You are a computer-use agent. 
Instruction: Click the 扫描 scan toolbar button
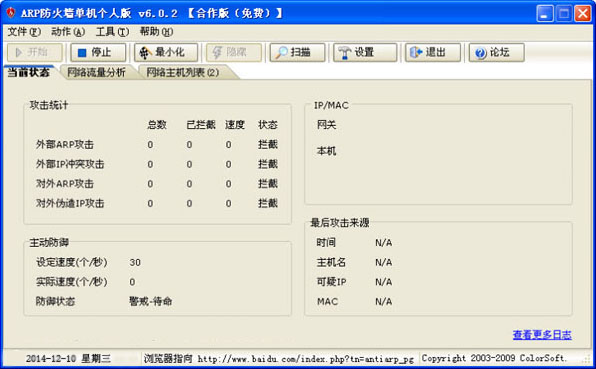[297, 52]
